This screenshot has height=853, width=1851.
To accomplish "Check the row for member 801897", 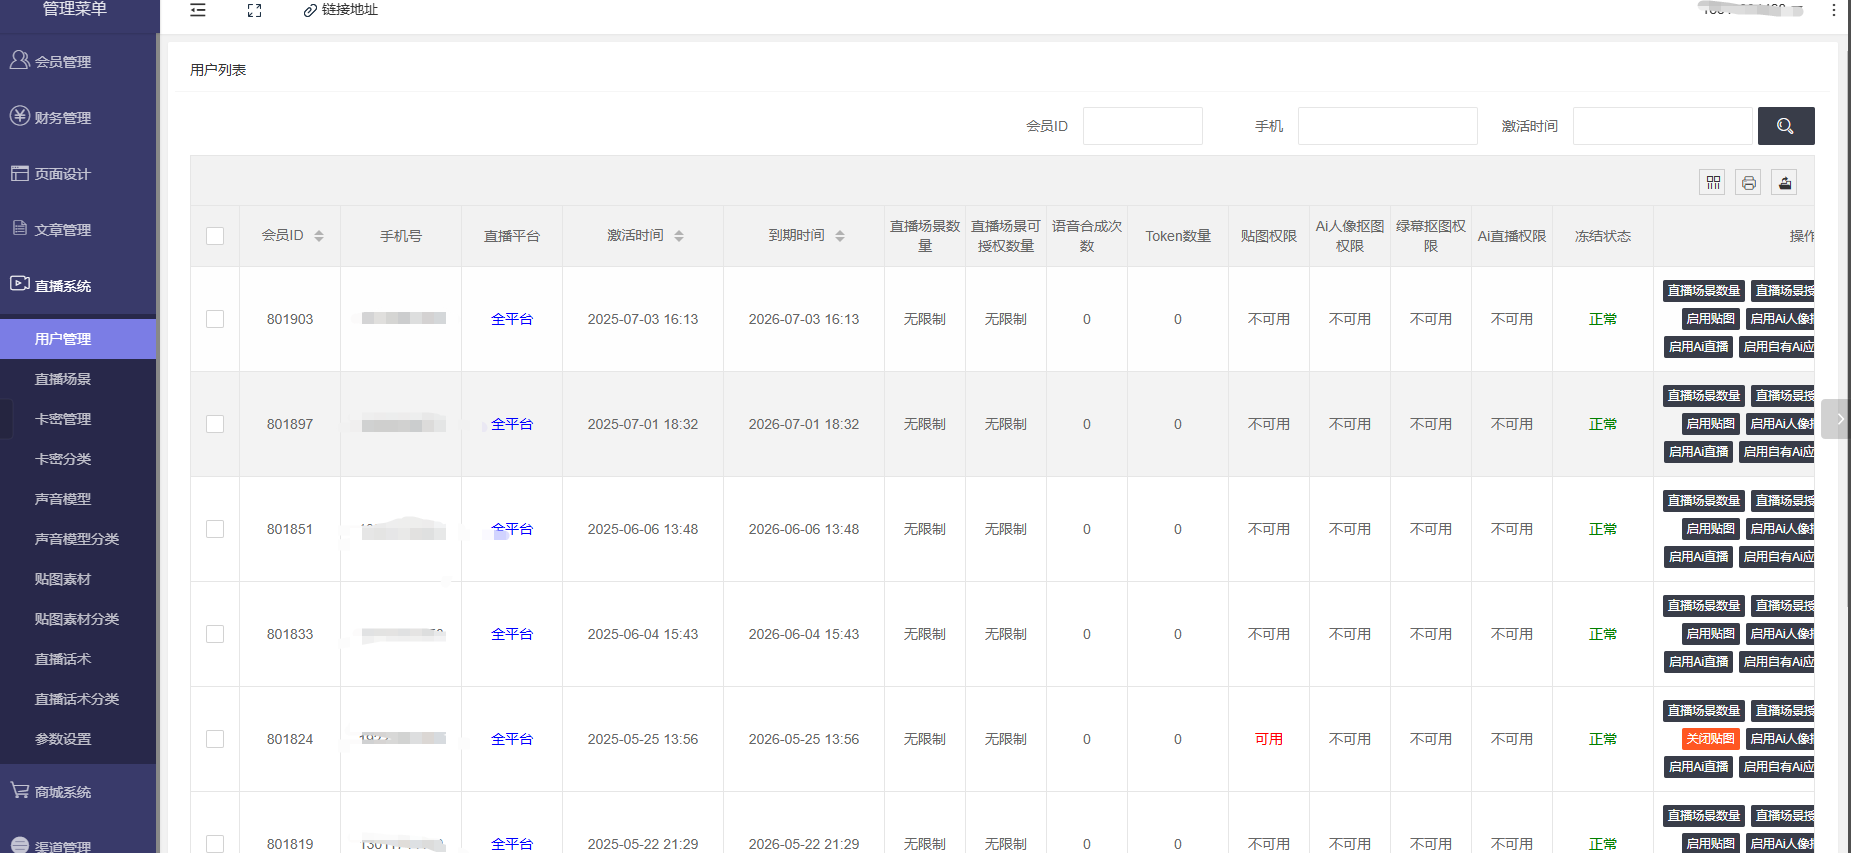I will [215, 424].
